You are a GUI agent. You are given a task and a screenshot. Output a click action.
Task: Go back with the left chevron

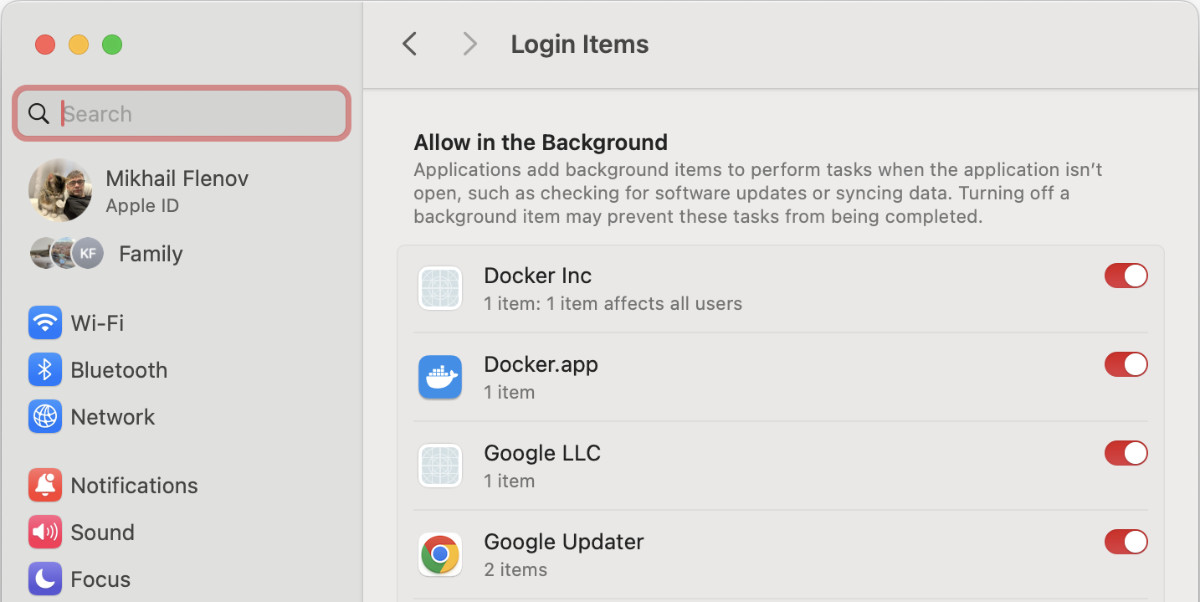[x=409, y=44]
